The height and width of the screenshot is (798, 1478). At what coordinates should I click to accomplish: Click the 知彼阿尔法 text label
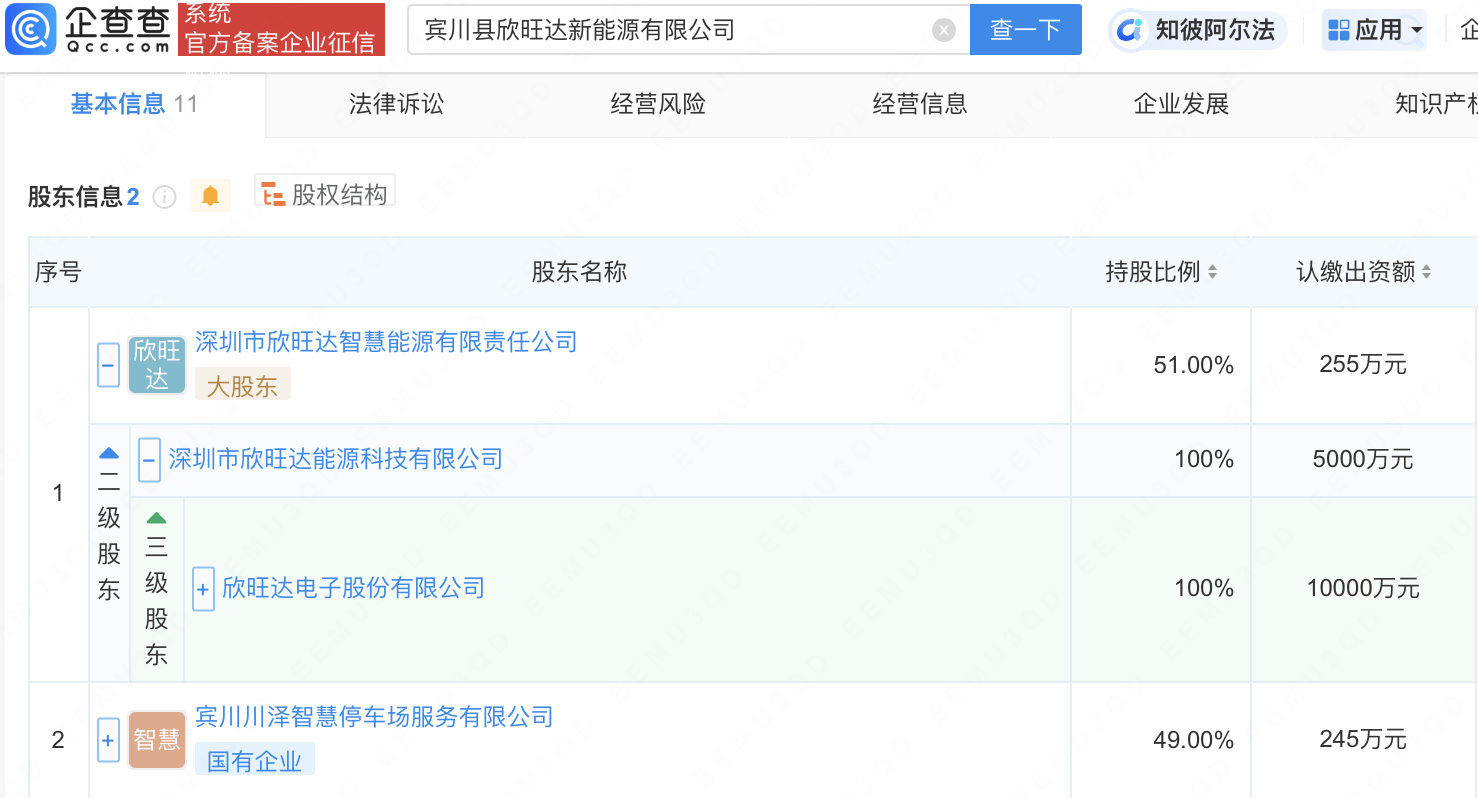(1215, 30)
